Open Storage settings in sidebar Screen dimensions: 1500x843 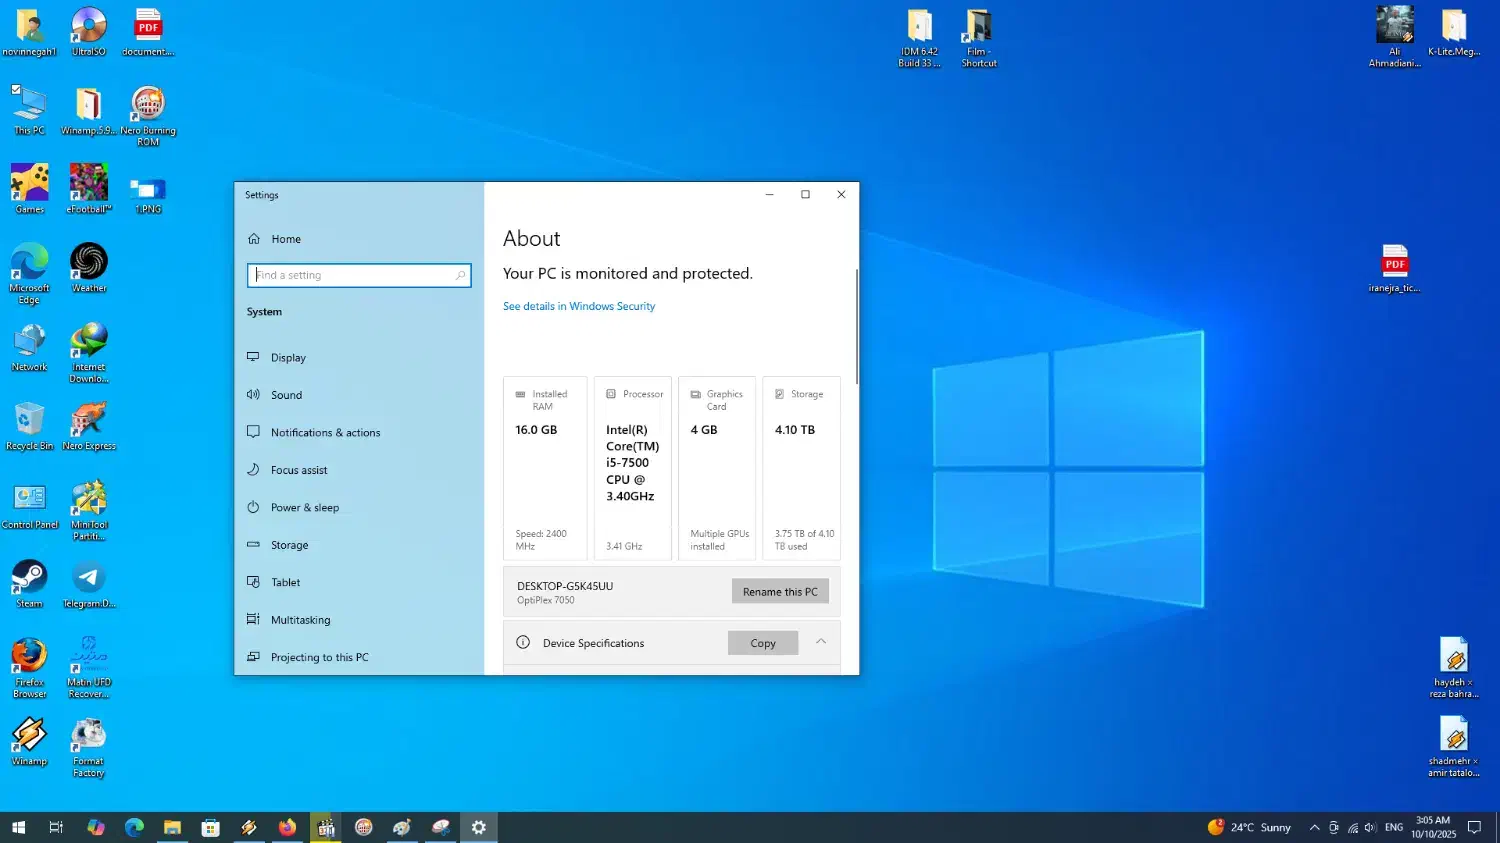(289, 546)
